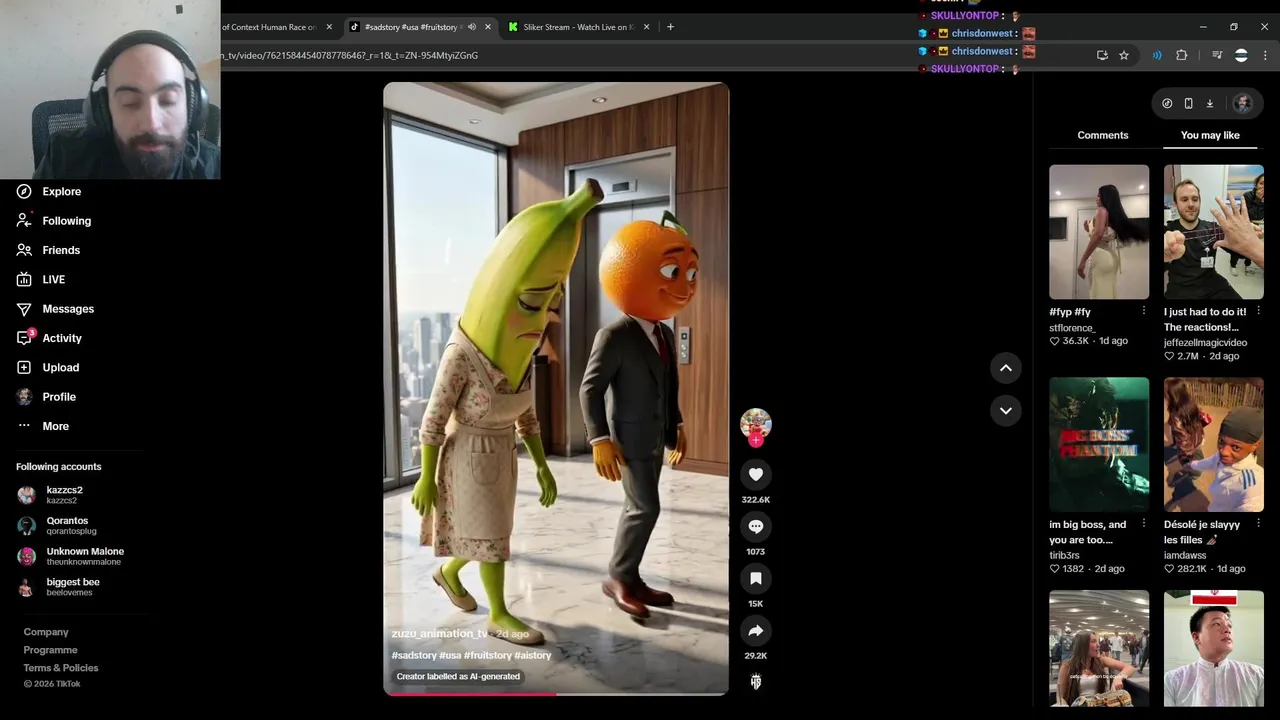This screenshot has width=1280, height=720.
Task: Open the browser extensions puzzle icon
Action: 1181,55
